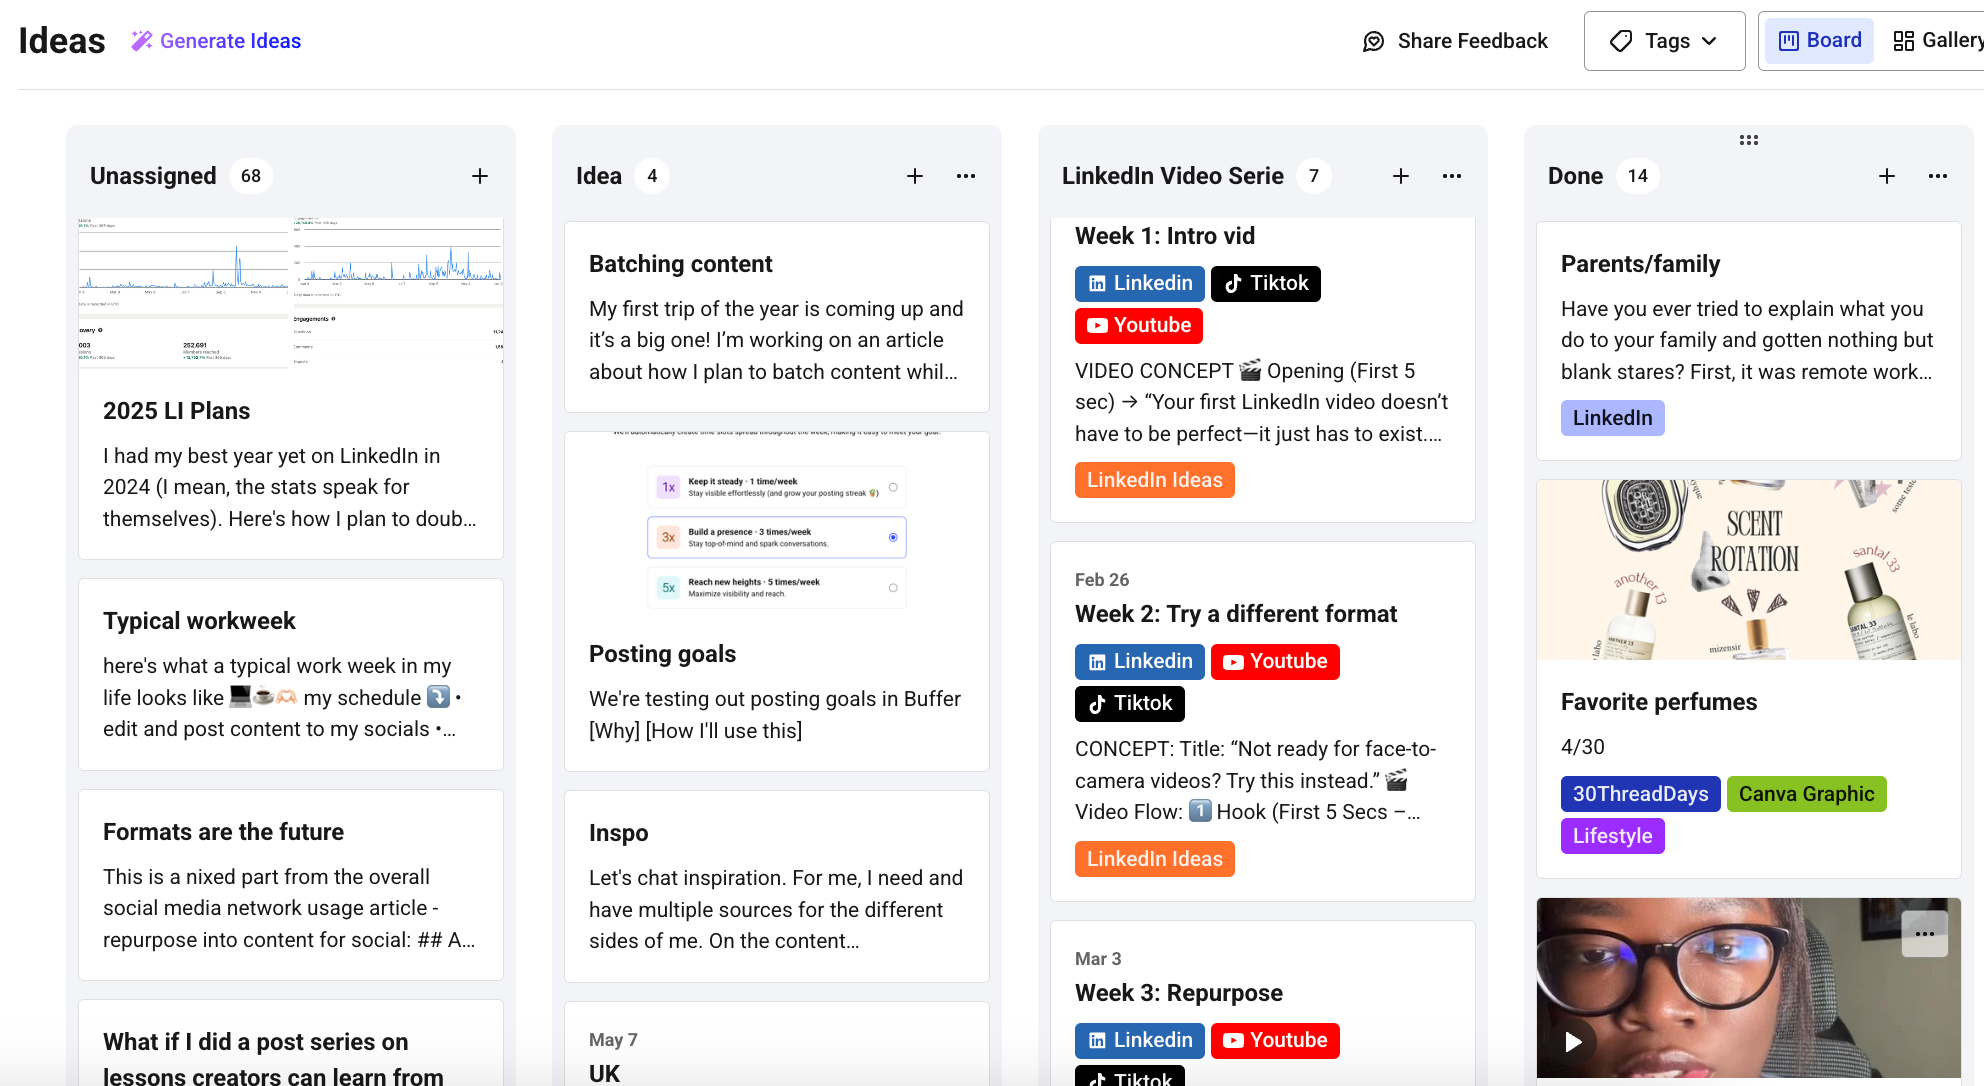Open Idea column options menu
1984x1086 pixels.
point(966,176)
